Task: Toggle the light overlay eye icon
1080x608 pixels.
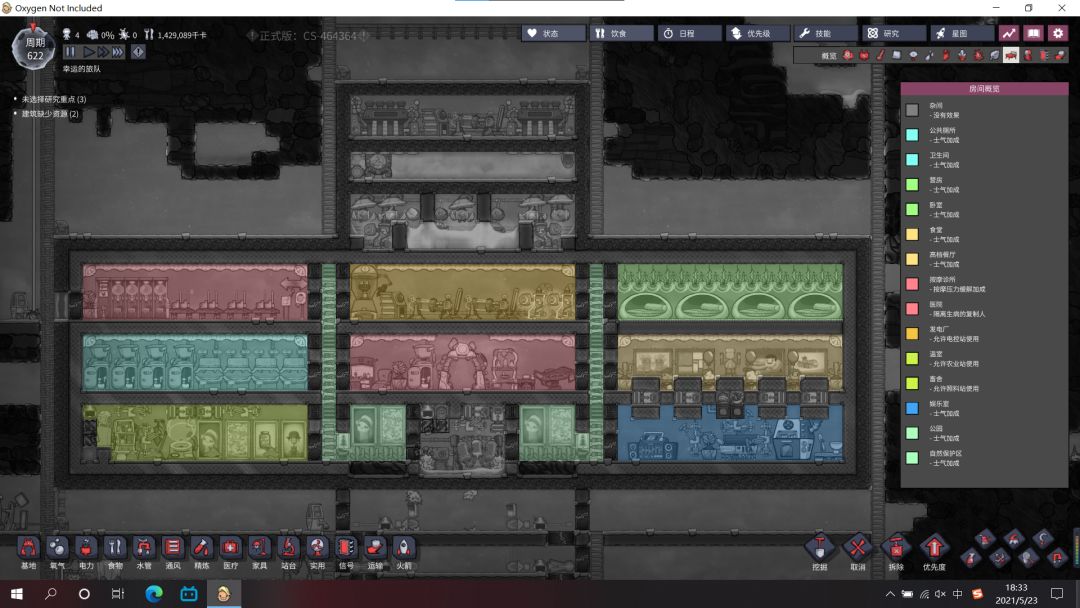Action: (913, 55)
